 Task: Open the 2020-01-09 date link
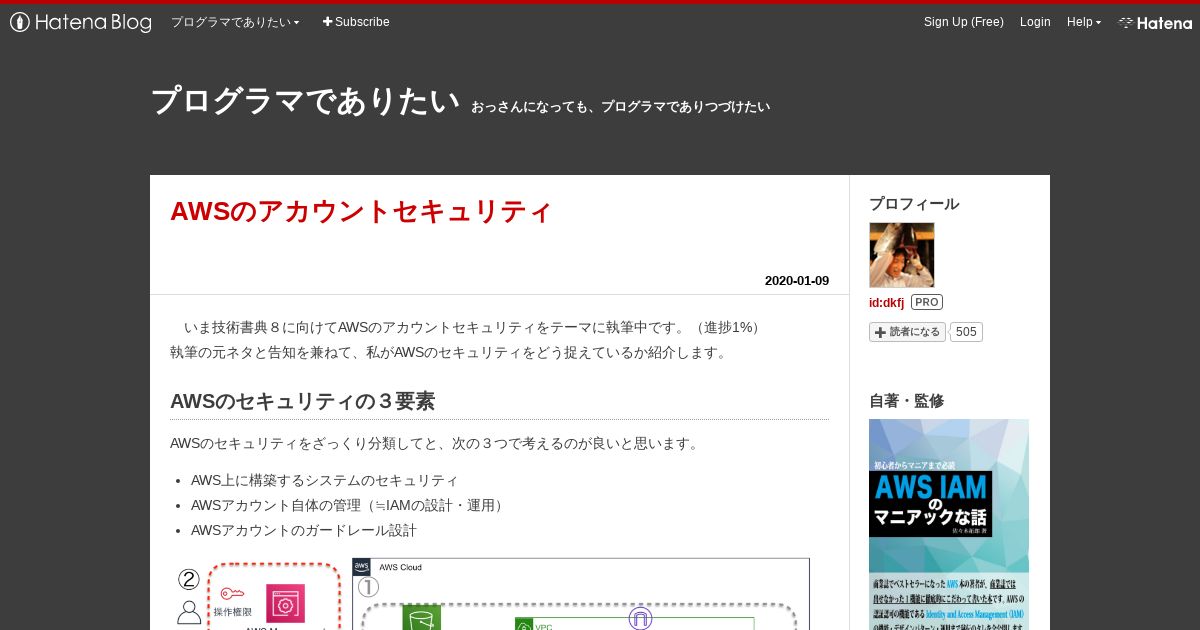797,281
